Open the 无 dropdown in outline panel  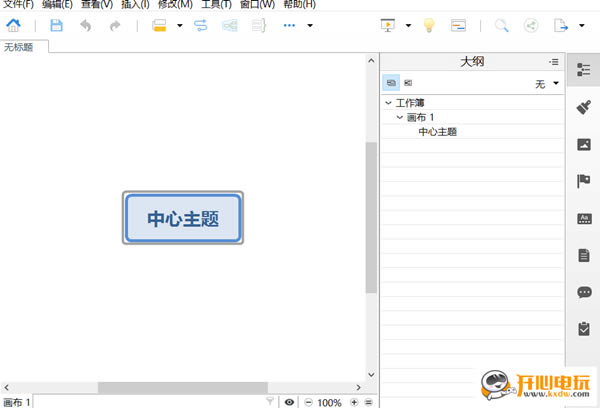(x=549, y=82)
